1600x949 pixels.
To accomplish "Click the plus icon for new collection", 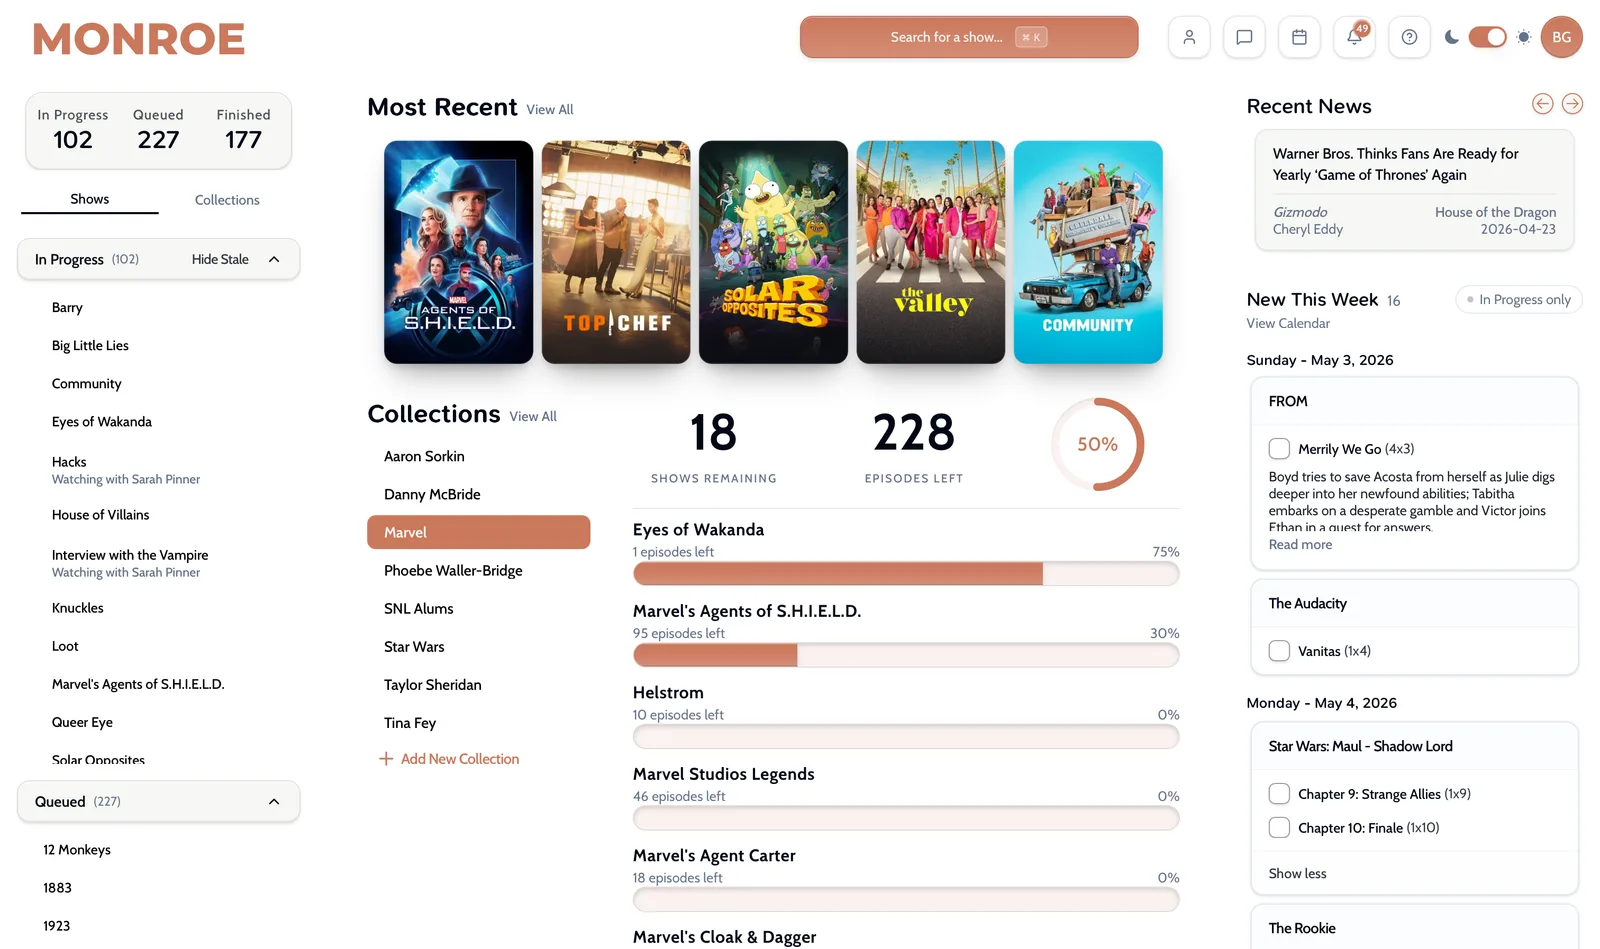I will (386, 759).
